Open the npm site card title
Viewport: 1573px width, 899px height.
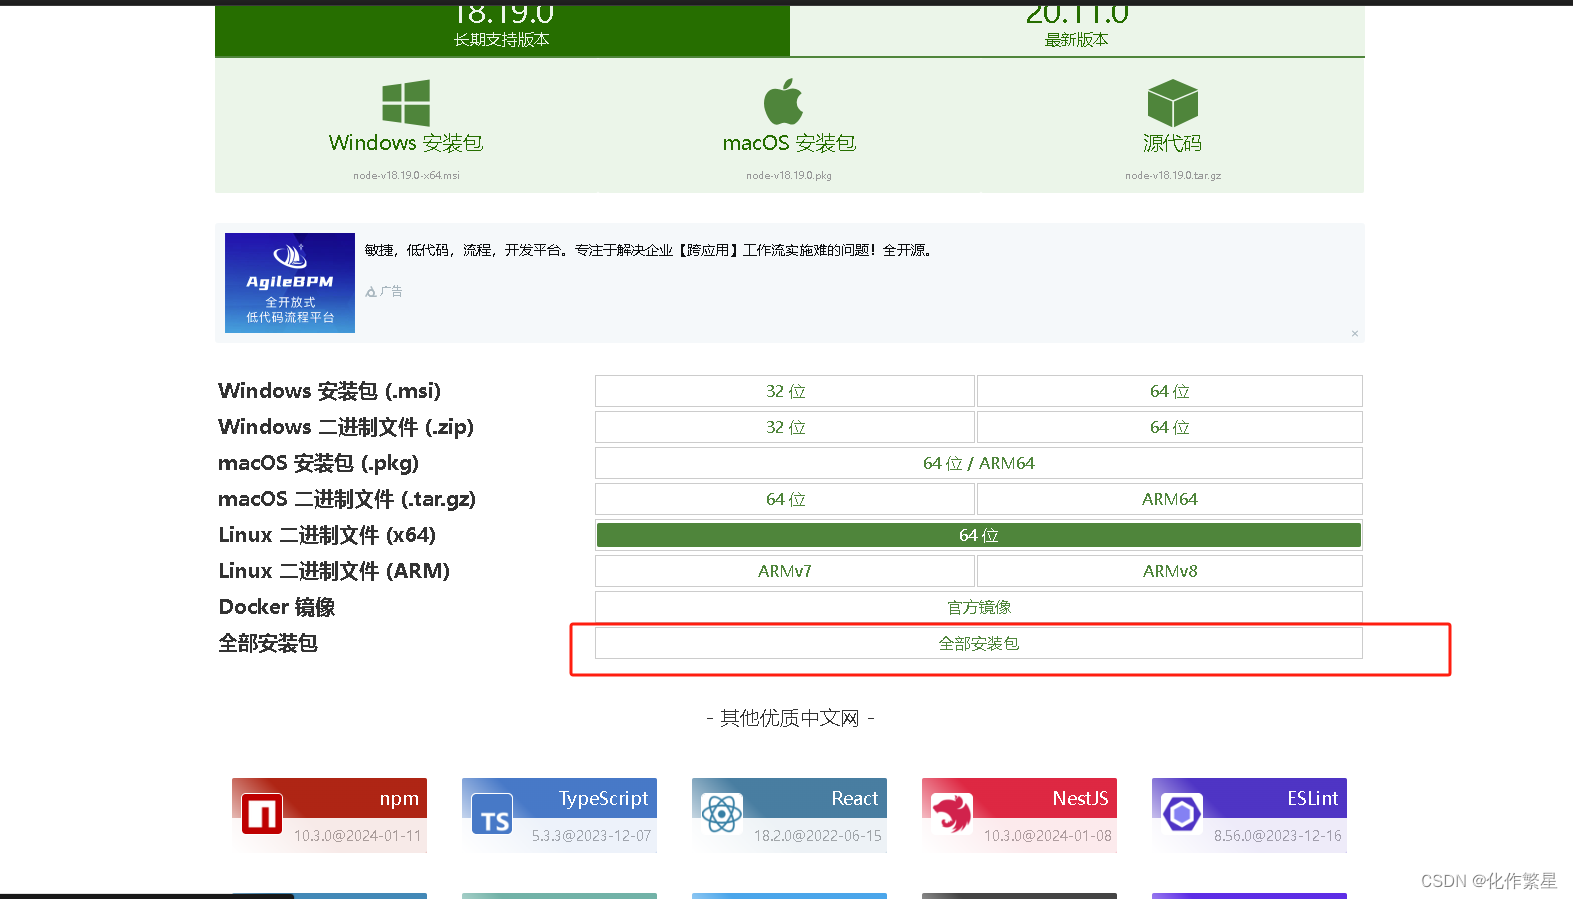point(399,799)
